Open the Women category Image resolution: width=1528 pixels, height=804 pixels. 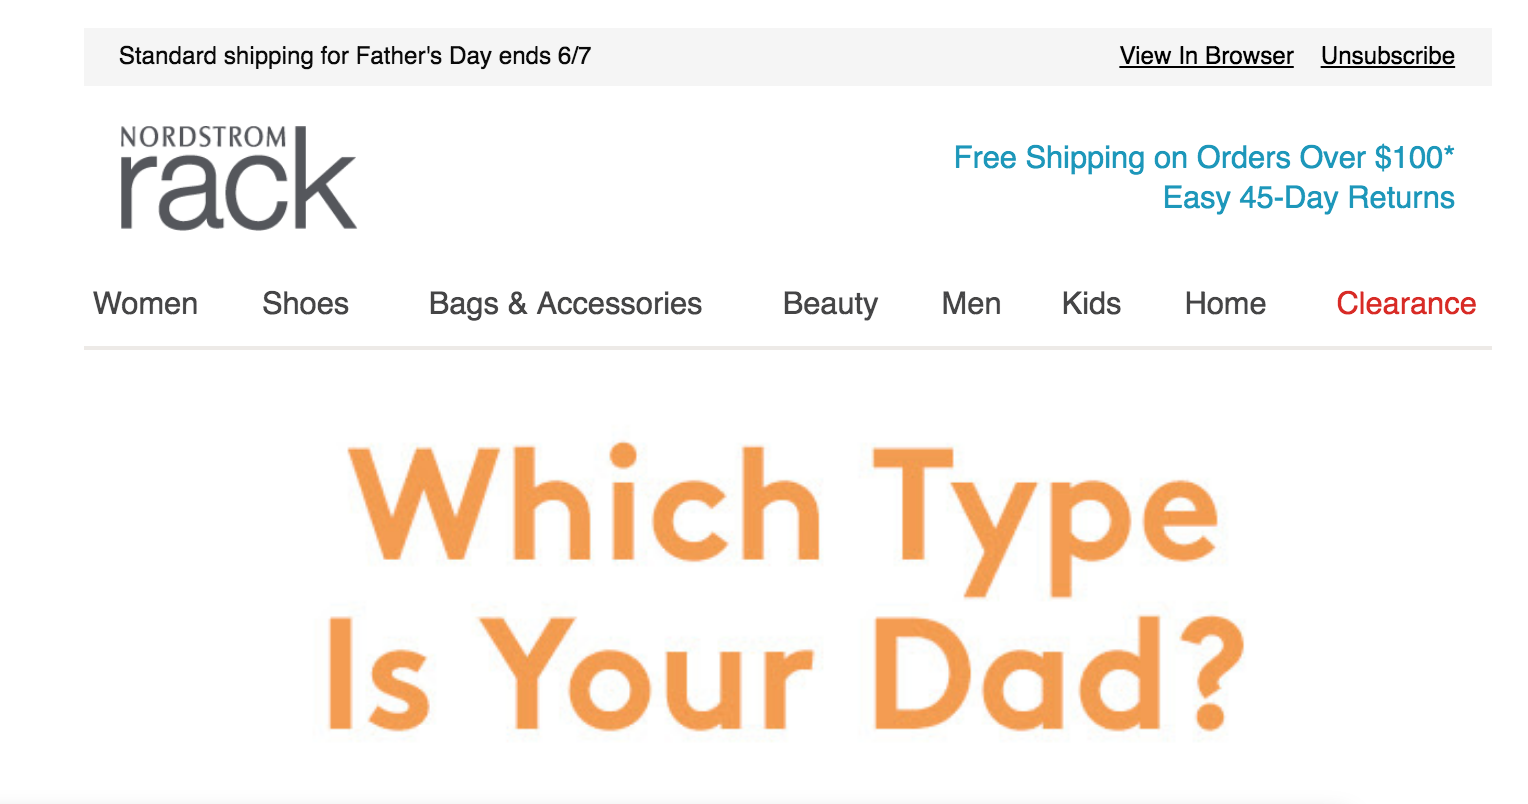click(x=146, y=304)
